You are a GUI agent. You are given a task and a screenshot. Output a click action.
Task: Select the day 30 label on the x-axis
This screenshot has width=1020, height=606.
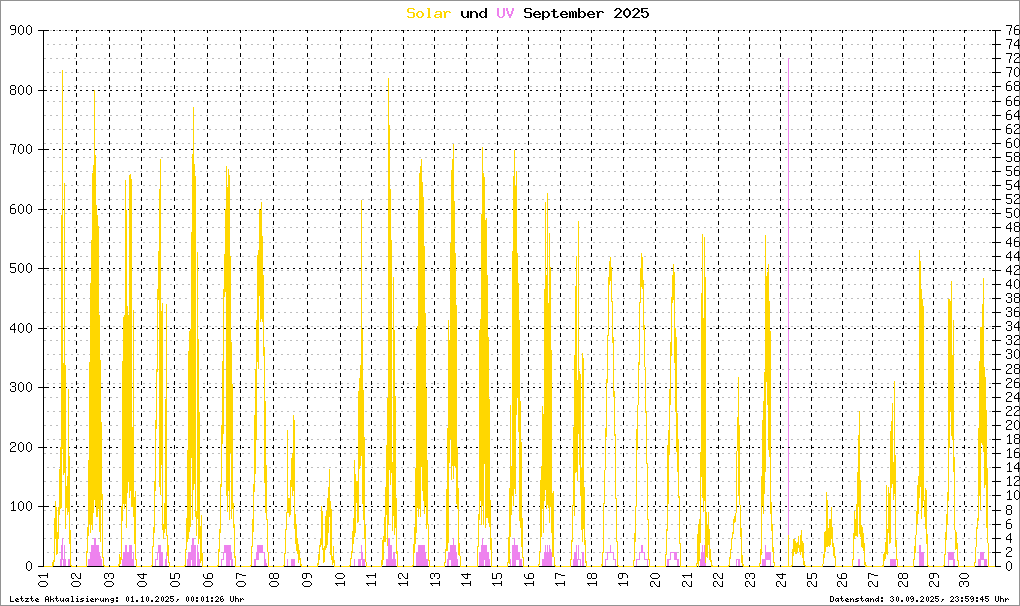pos(964,580)
